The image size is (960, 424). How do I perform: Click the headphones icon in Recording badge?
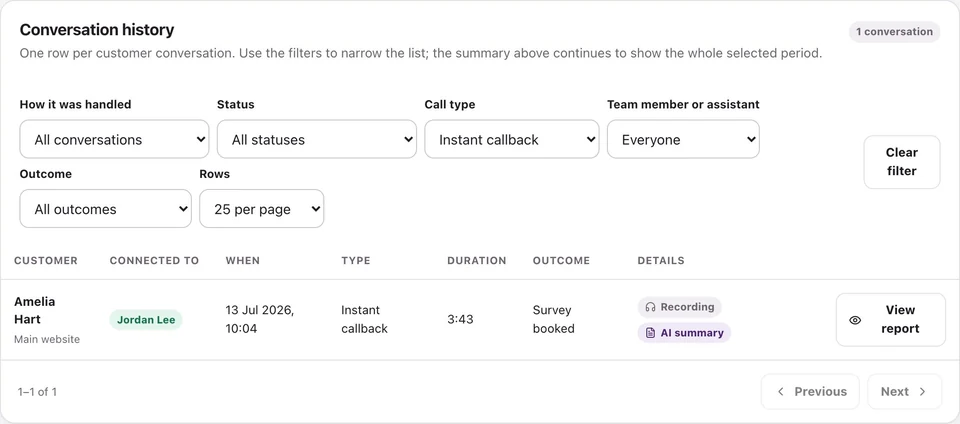(650, 307)
